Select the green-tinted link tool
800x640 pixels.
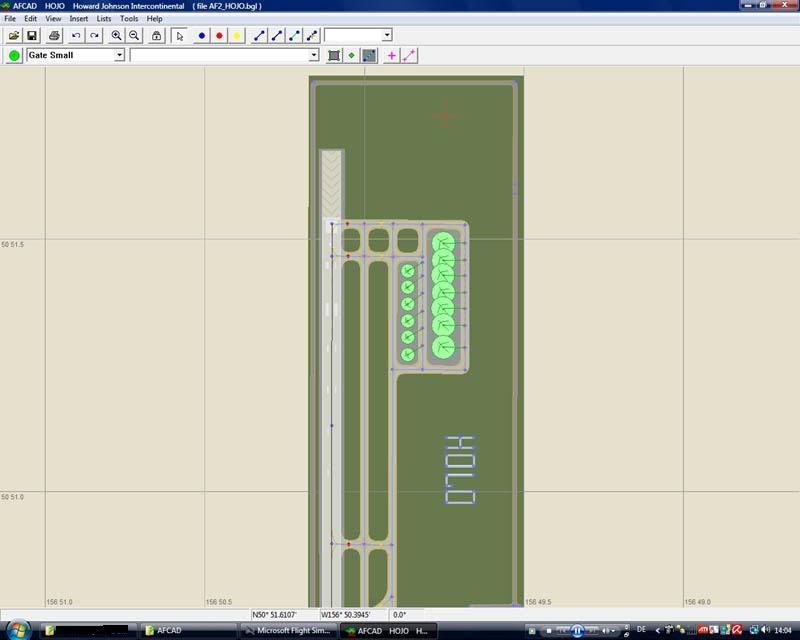click(x=295, y=36)
